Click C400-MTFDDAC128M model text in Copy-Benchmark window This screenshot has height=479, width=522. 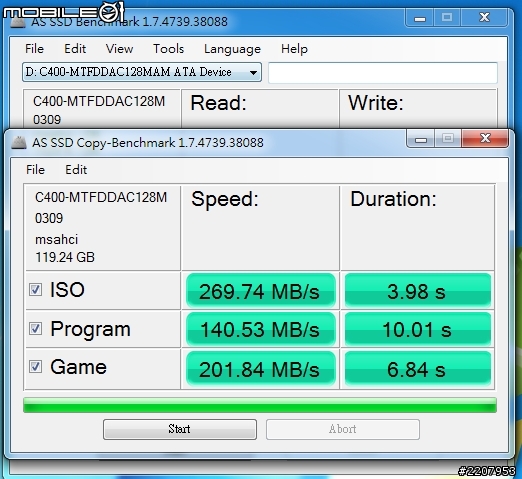point(101,197)
